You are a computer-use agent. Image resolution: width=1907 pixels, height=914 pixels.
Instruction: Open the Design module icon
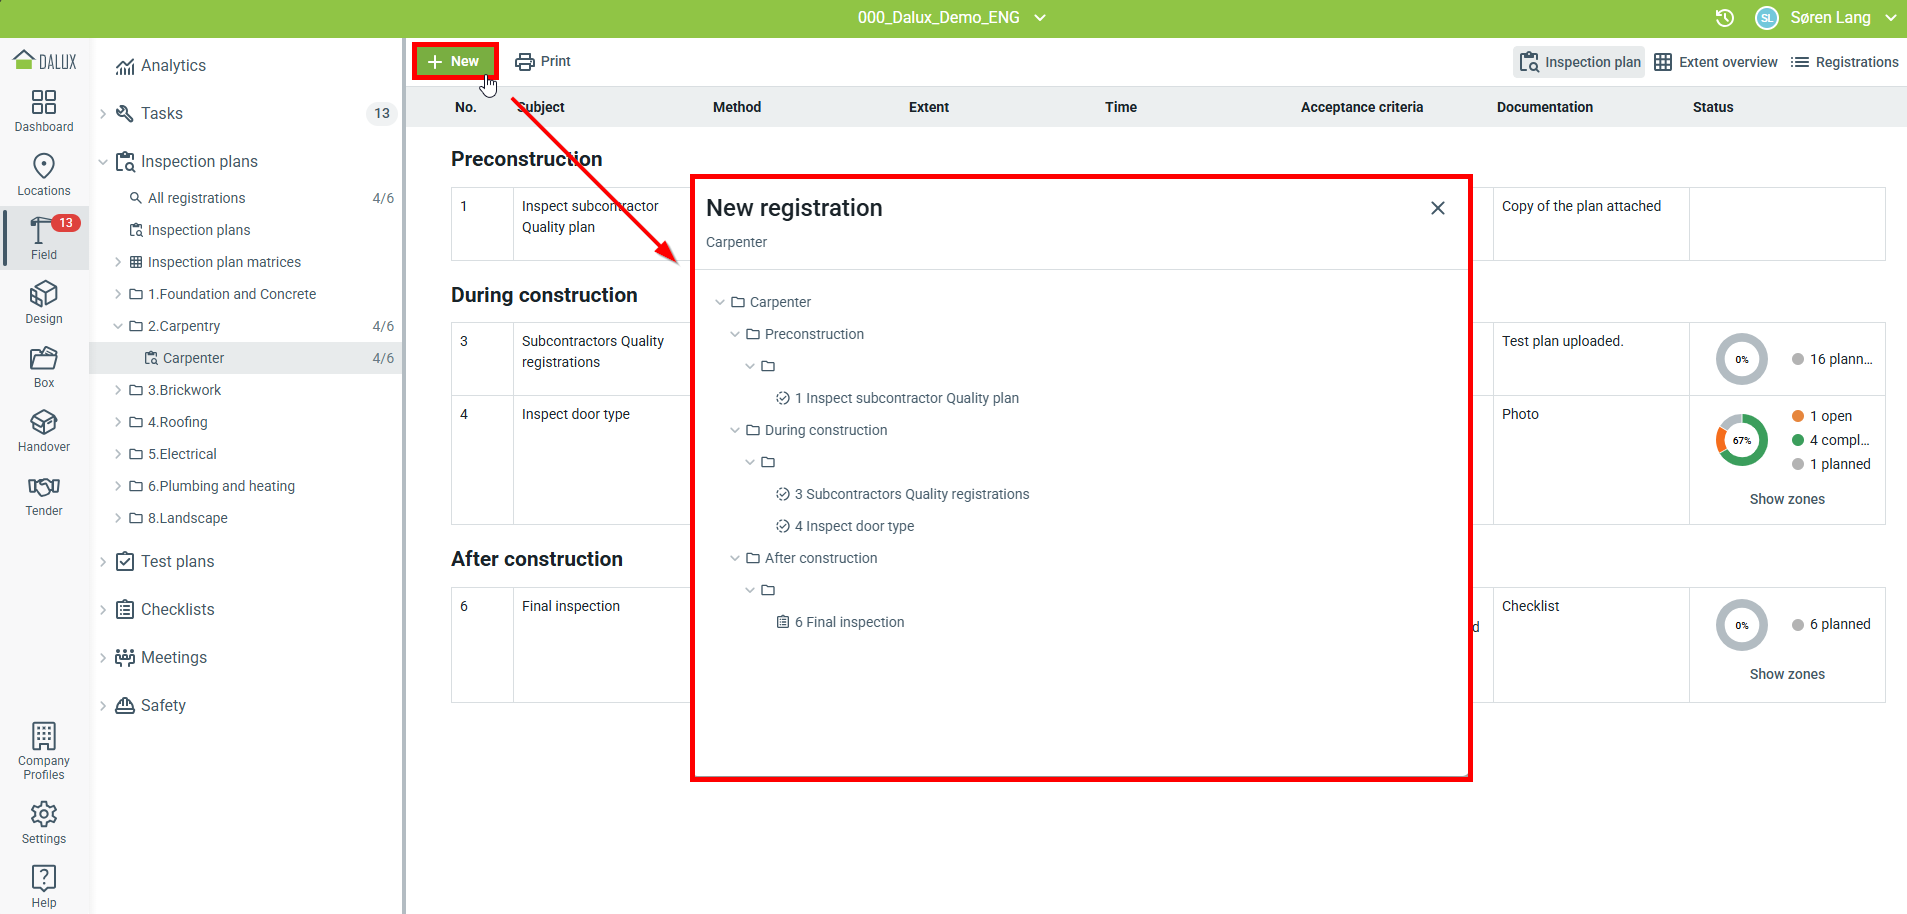click(x=44, y=302)
